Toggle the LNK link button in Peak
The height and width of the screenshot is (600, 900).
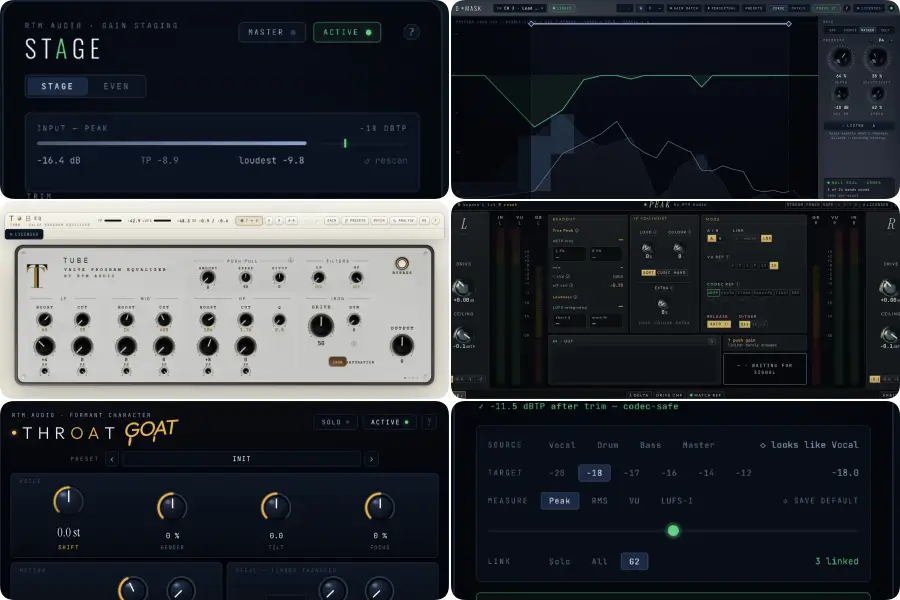(x=766, y=238)
